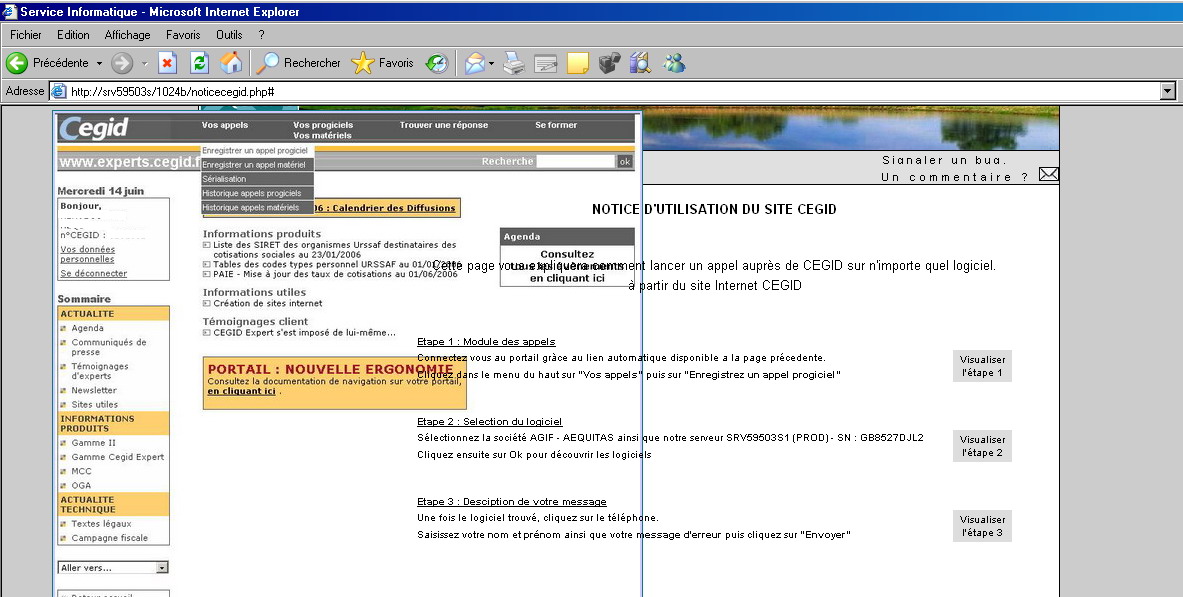This screenshot has height=597, width=1183.
Task: Print the page with the printer icon
Action: [x=514, y=63]
